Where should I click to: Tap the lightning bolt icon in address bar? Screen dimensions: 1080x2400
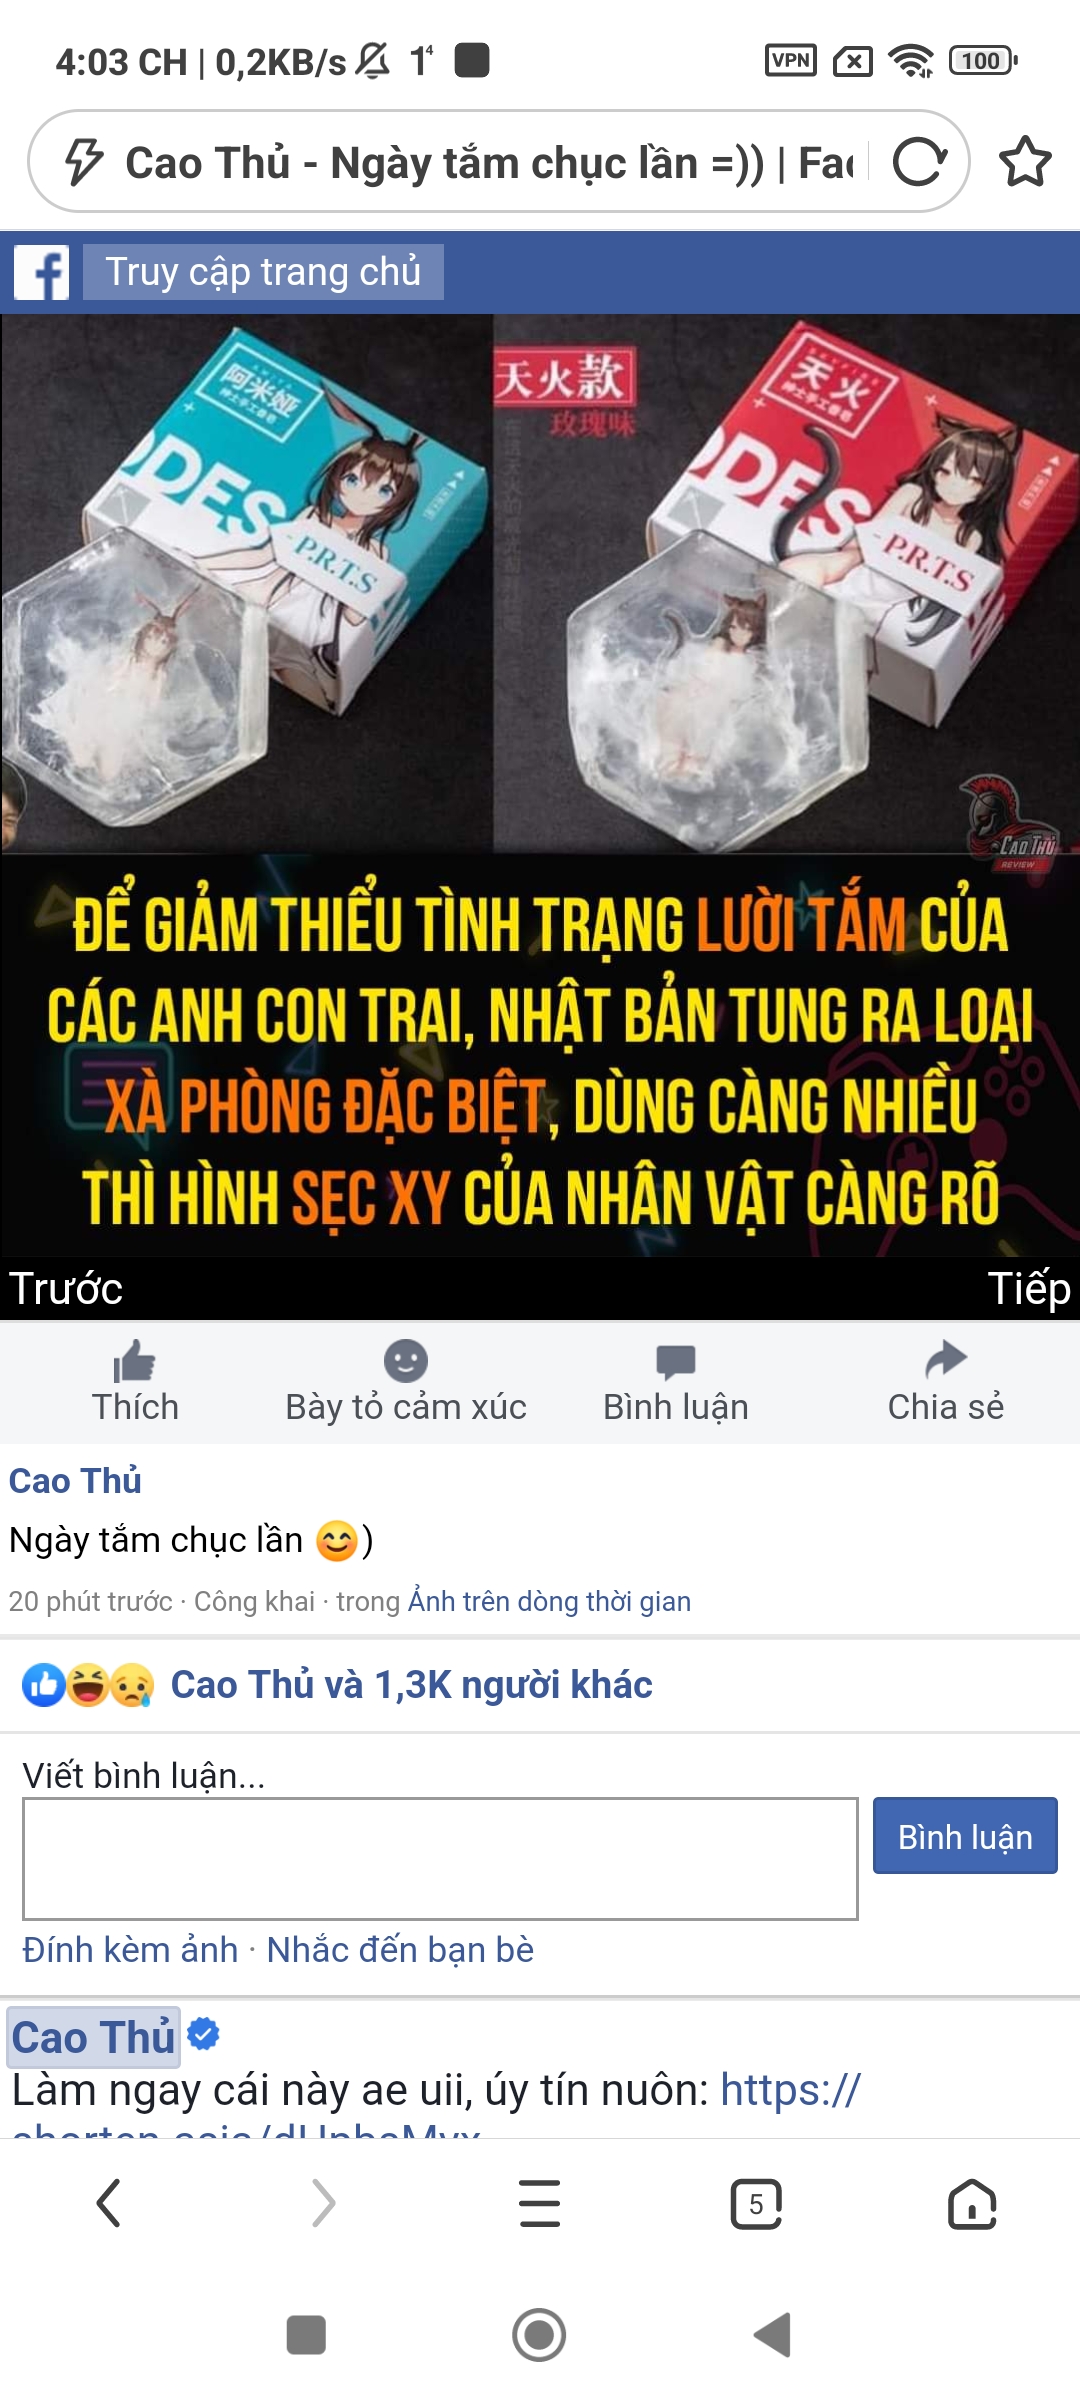point(84,162)
